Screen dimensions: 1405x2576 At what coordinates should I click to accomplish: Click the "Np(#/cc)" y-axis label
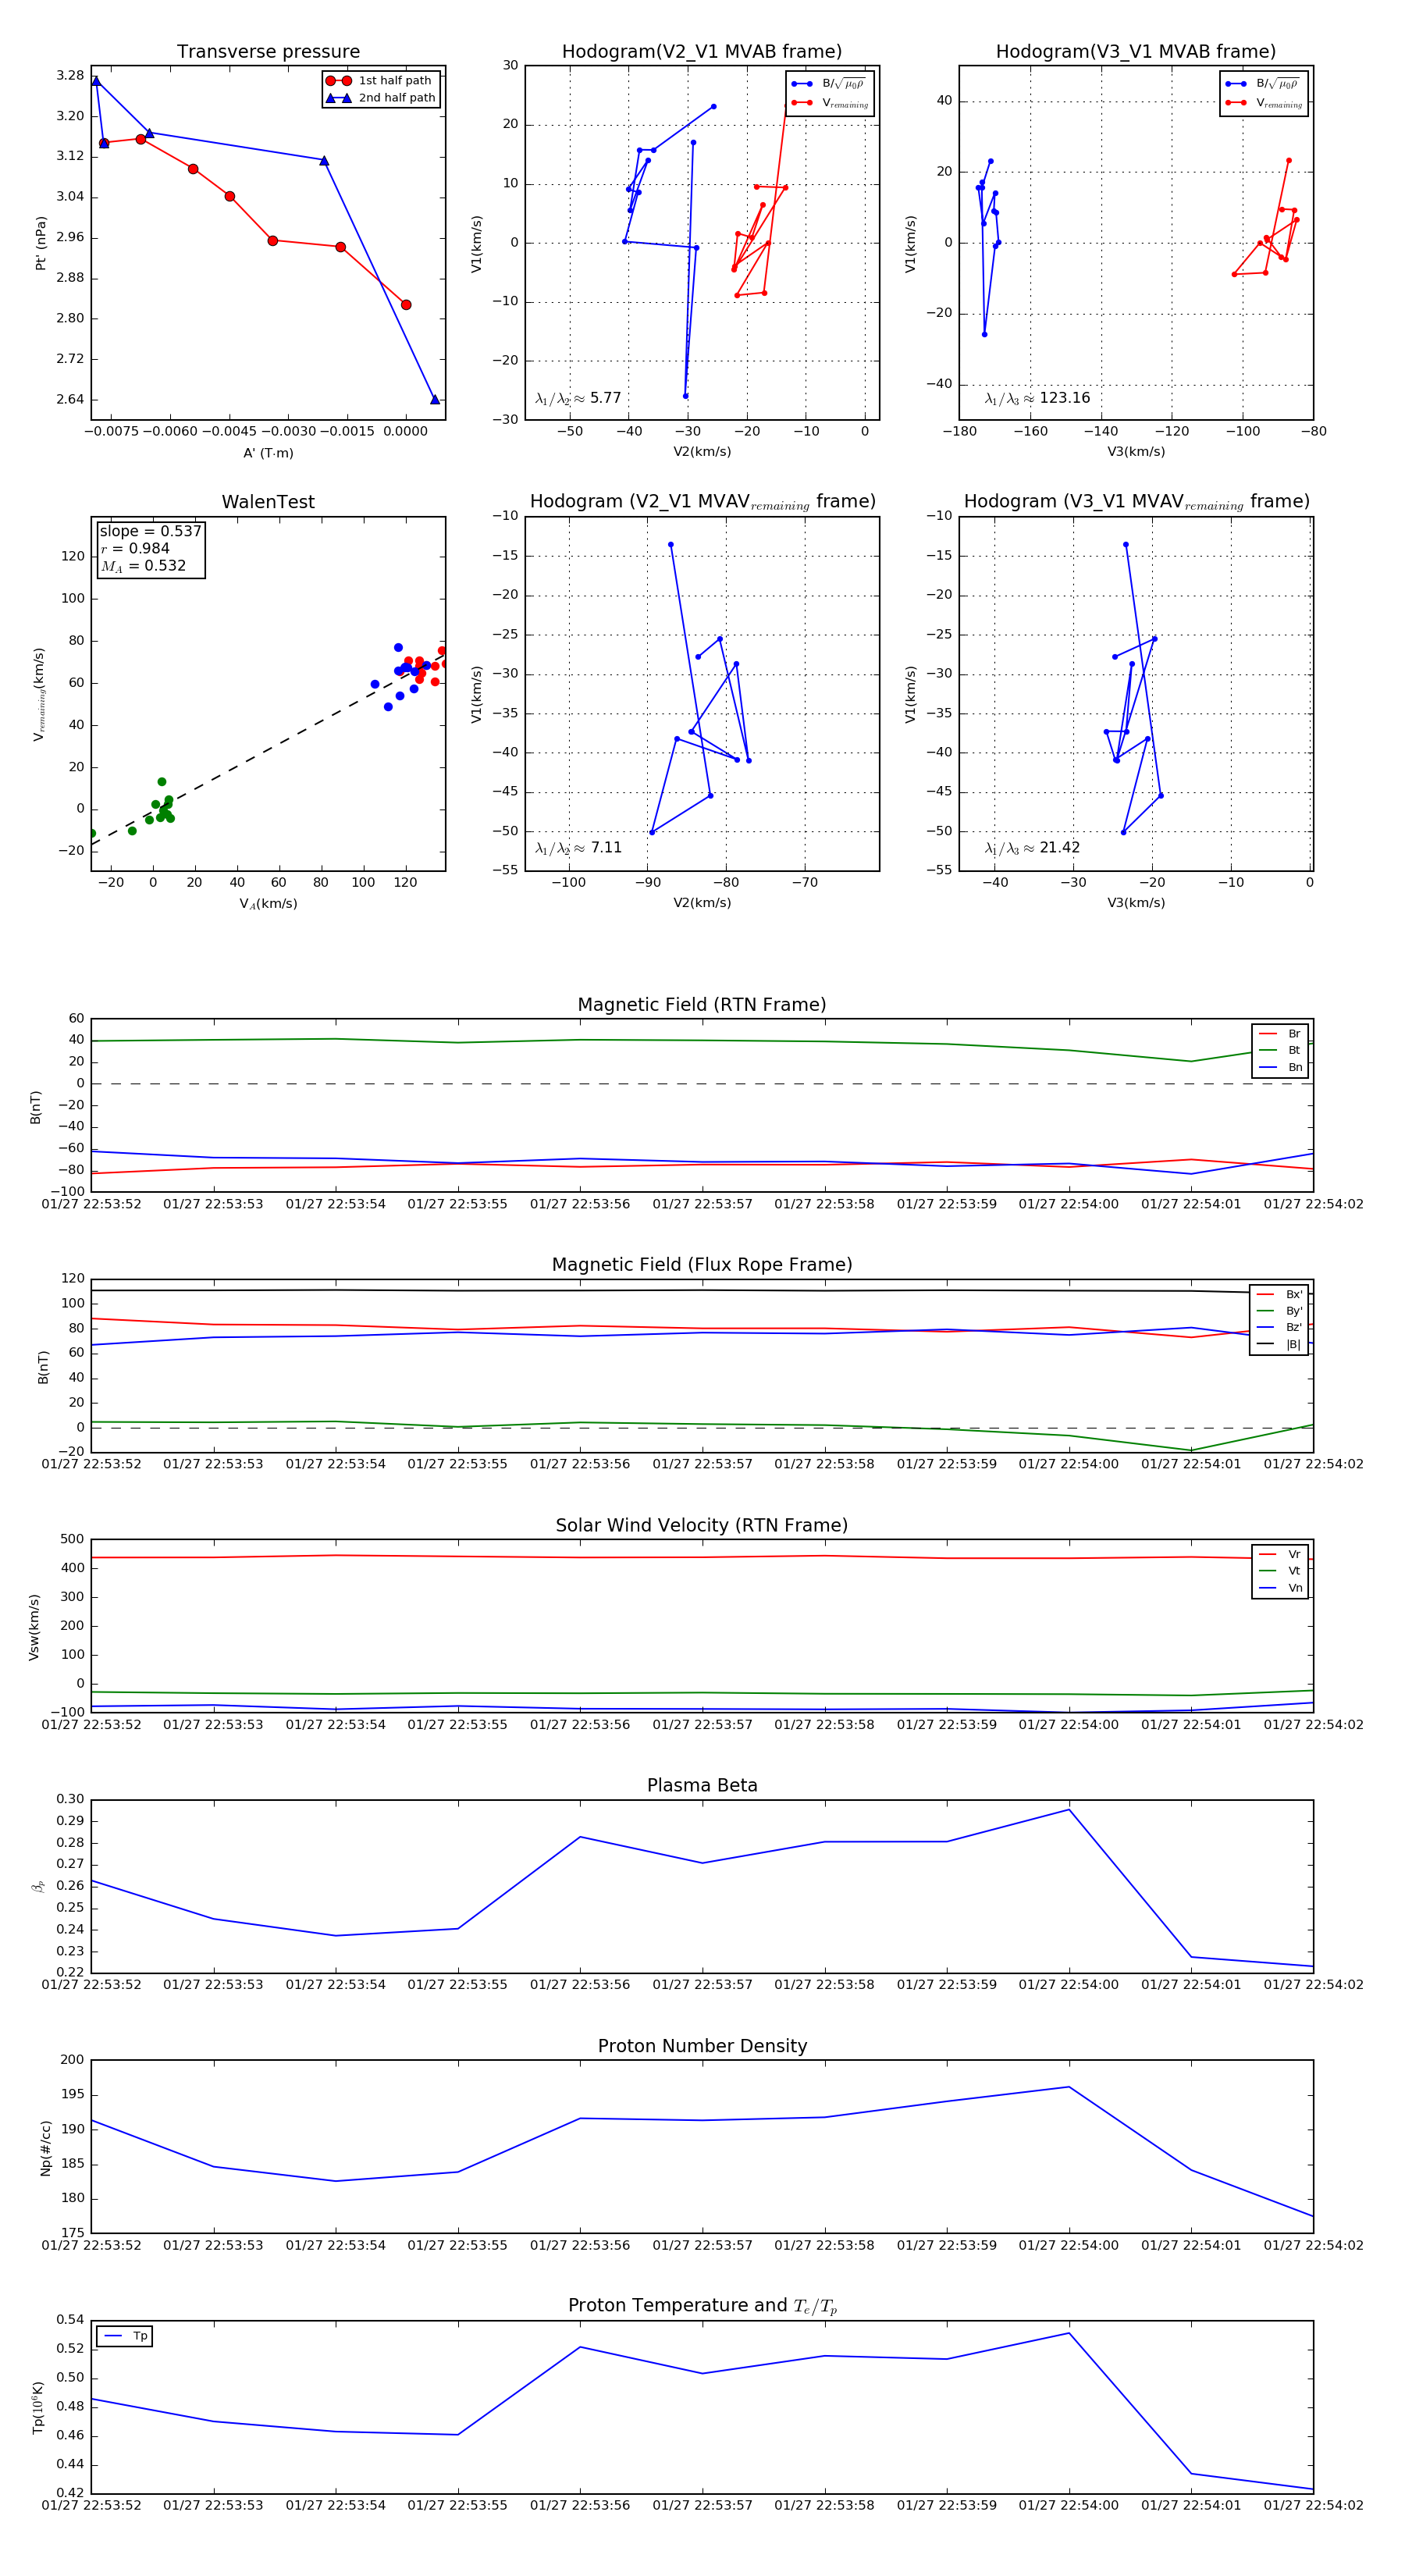click(x=45, y=2148)
